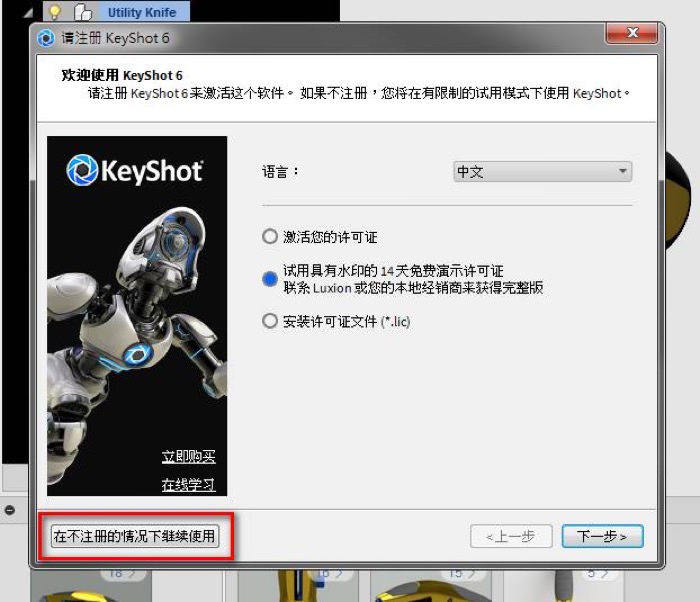Close the KeyShot 6 registration dialog
Screen dimensions: 700x602
632,33
